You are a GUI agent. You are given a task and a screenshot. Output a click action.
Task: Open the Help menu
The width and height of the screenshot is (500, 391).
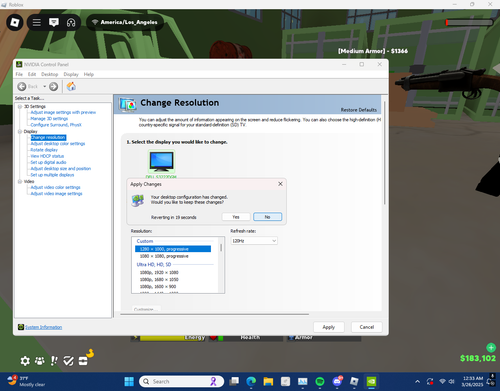tap(89, 74)
